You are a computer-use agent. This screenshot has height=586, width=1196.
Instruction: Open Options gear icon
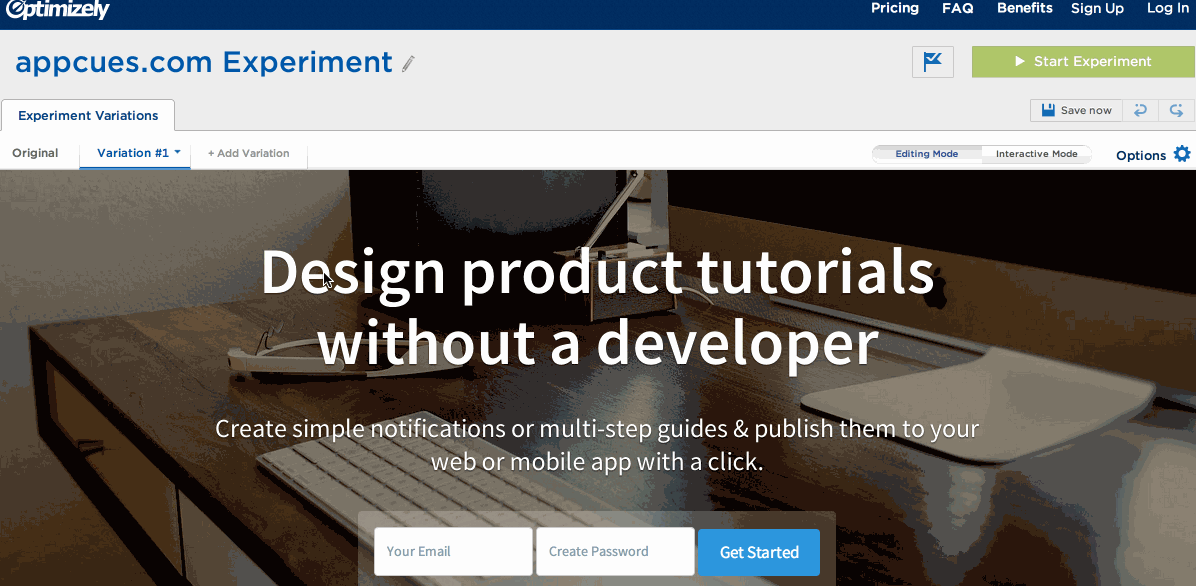(1182, 154)
